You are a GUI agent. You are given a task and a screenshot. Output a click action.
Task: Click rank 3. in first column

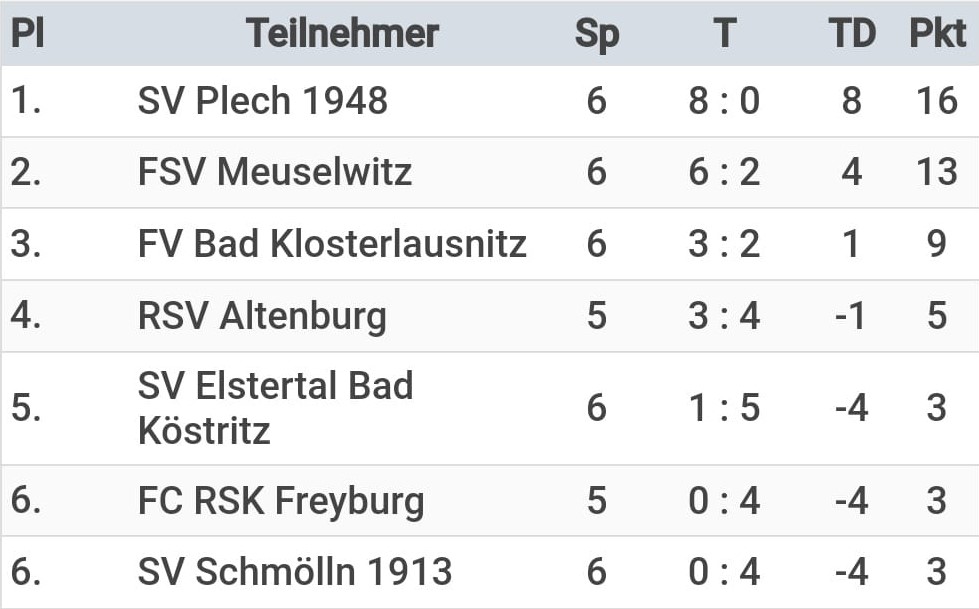coord(26,244)
